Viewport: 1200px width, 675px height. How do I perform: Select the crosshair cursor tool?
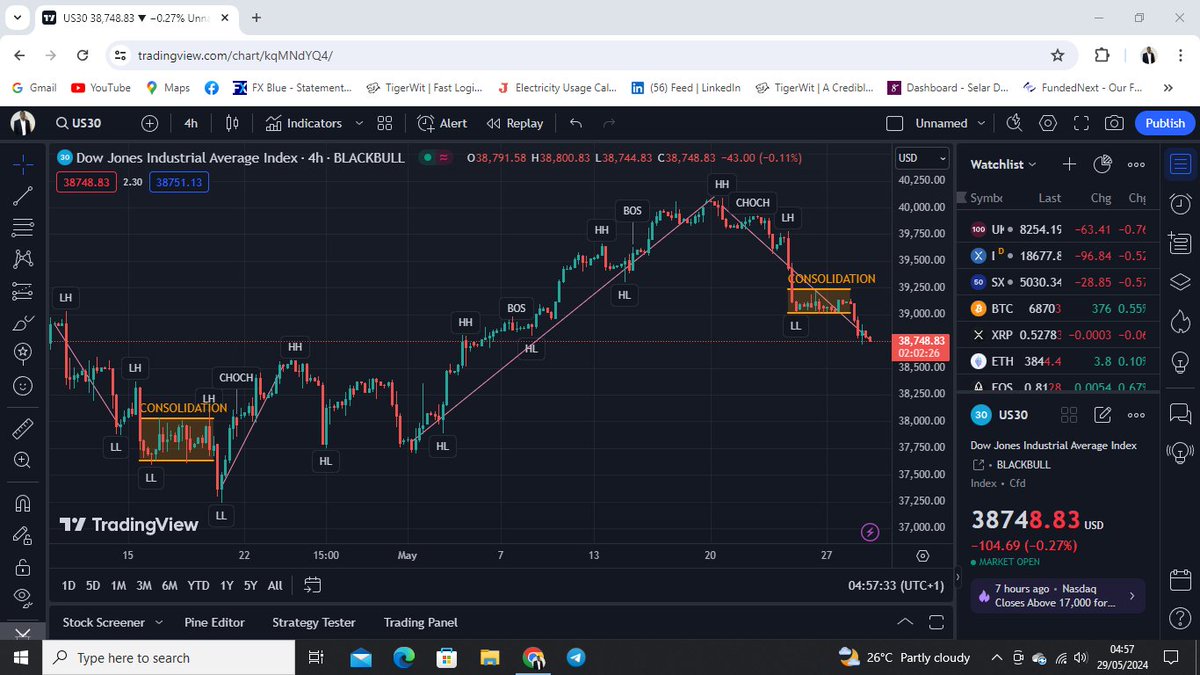tap(23, 163)
